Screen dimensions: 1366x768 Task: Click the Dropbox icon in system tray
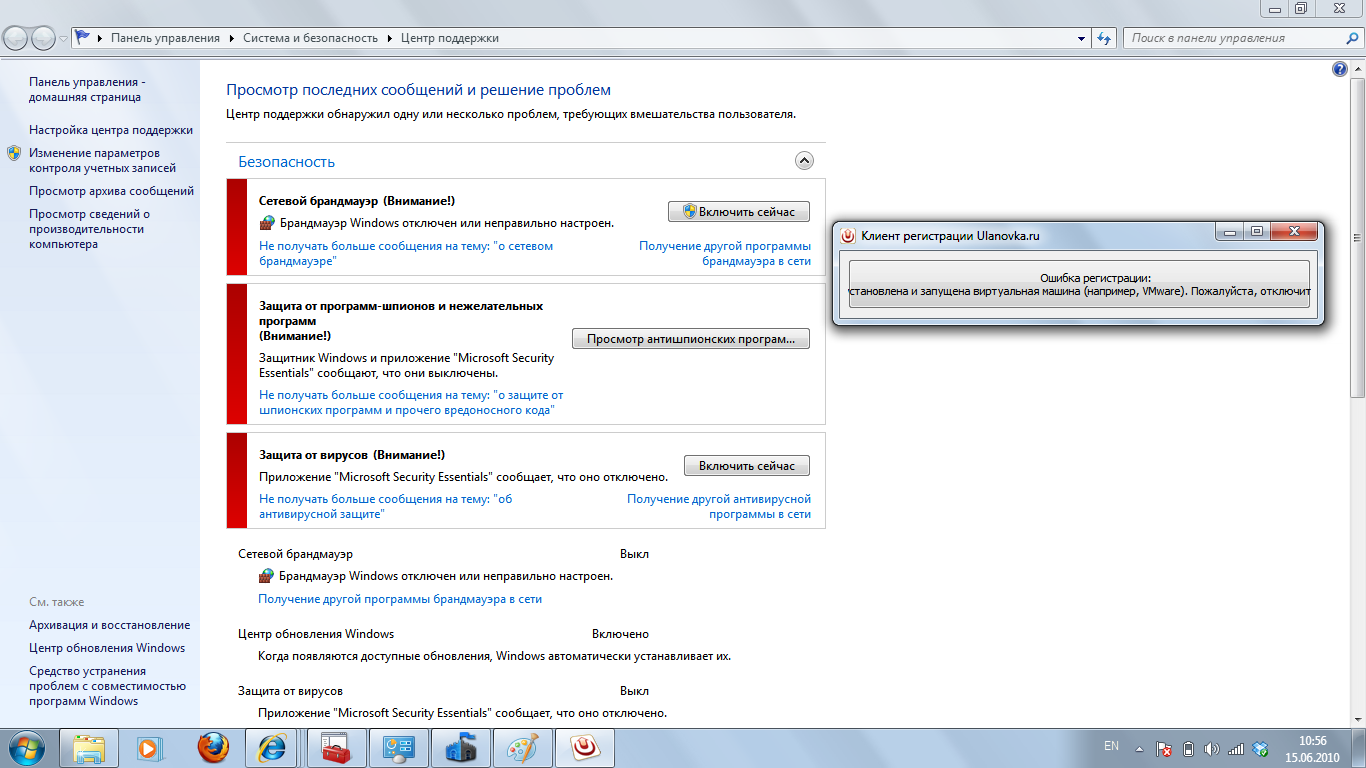[x=1261, y=748]
